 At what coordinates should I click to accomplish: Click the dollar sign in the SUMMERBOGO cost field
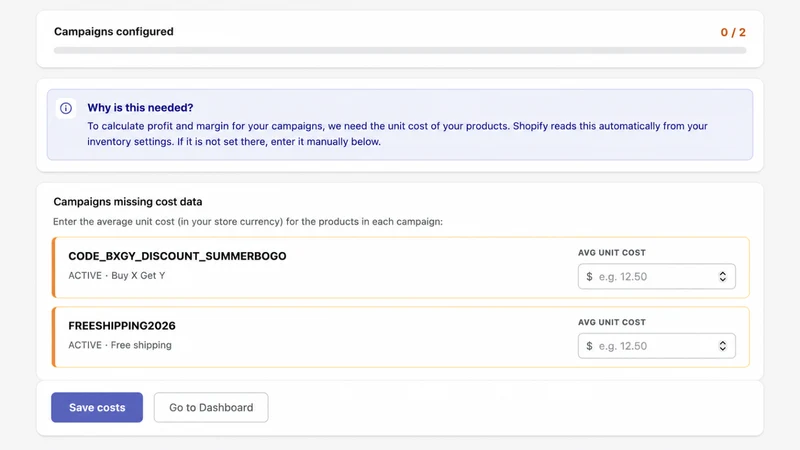click(x=589, y=277)
